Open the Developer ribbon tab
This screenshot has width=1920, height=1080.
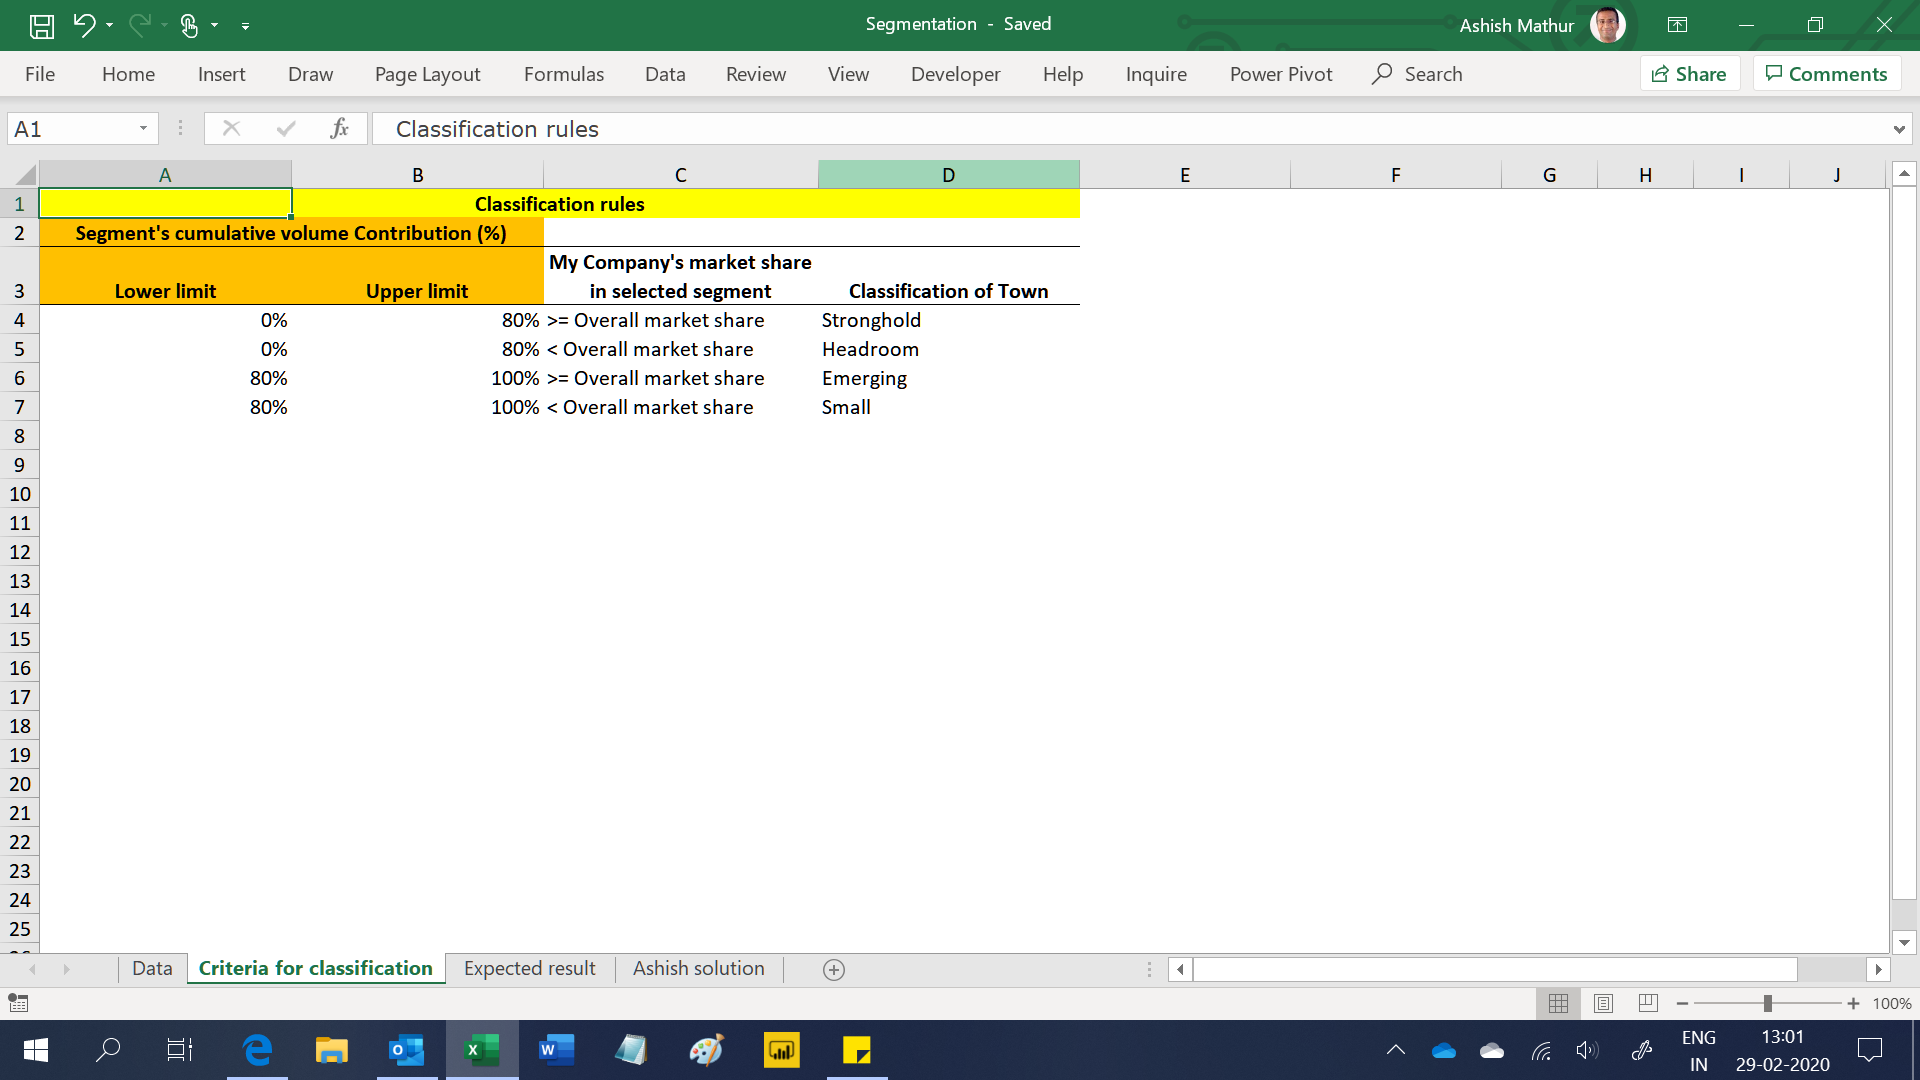tap(955, 74)
